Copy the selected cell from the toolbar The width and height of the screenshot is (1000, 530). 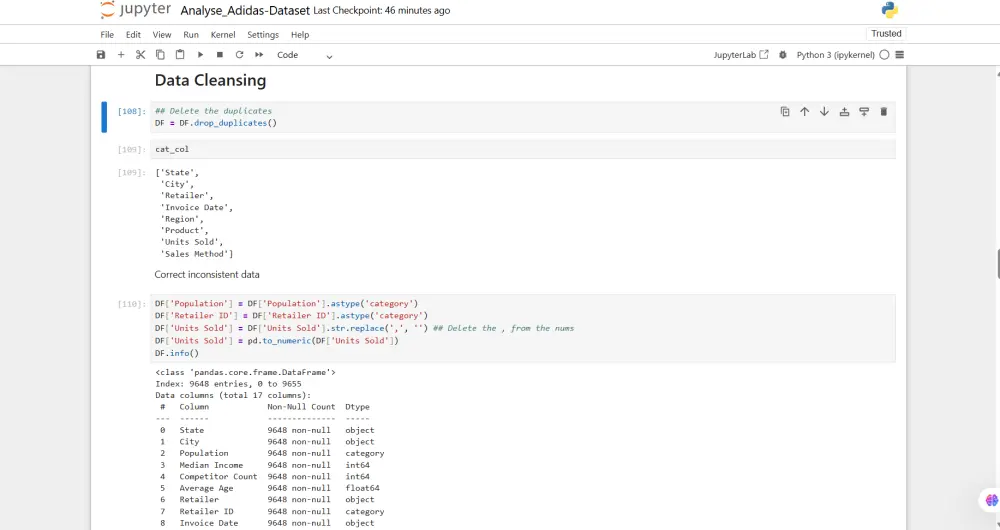160,55
